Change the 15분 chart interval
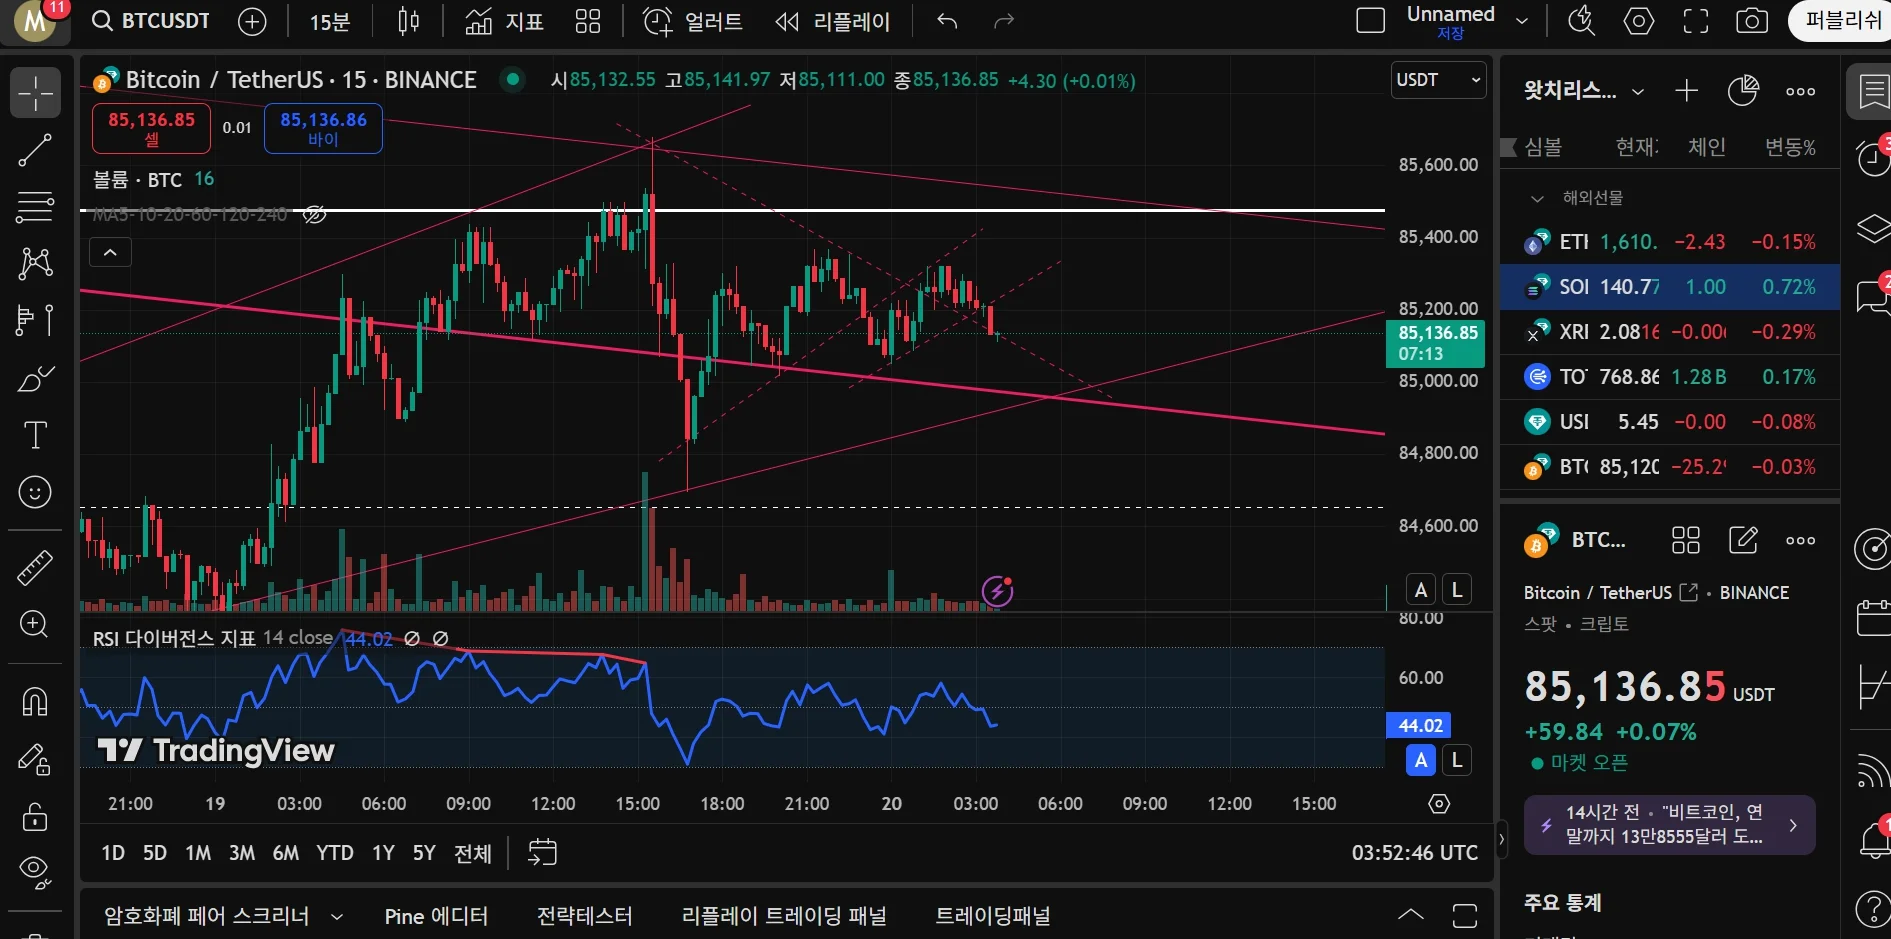The width and height of the screenshot is (1891, 939). 330,21
